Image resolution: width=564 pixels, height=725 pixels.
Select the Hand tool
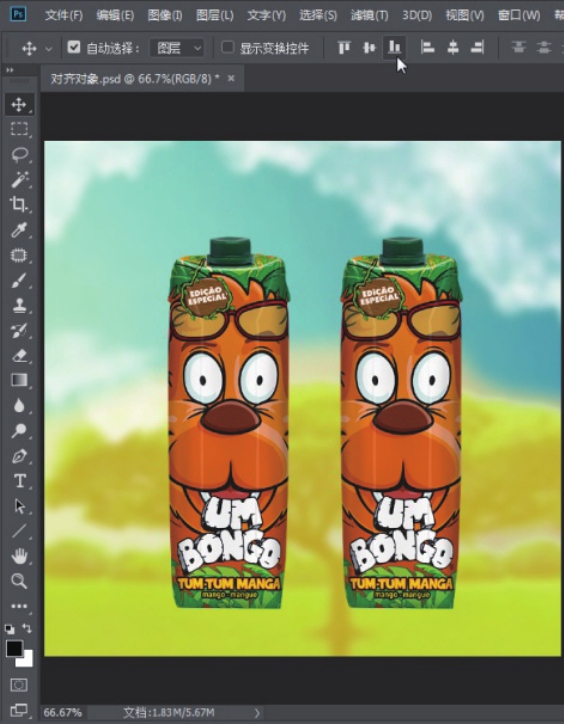[19, 556]
